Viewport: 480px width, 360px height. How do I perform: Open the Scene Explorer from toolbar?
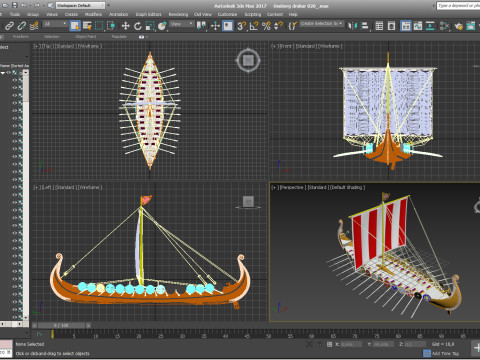379,26
